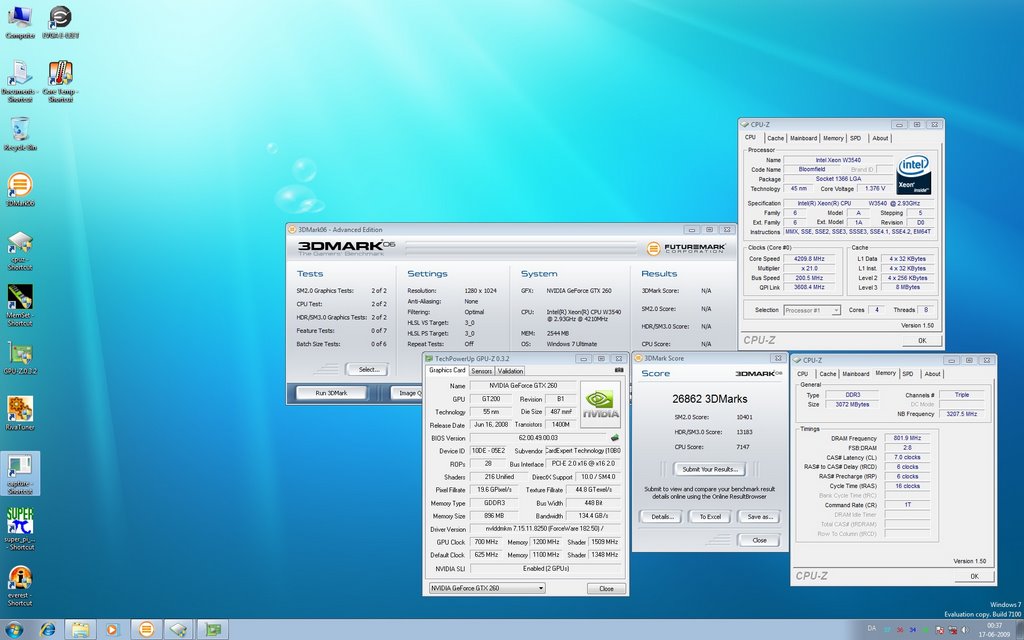Launch the everest shortcut icon

20,585
